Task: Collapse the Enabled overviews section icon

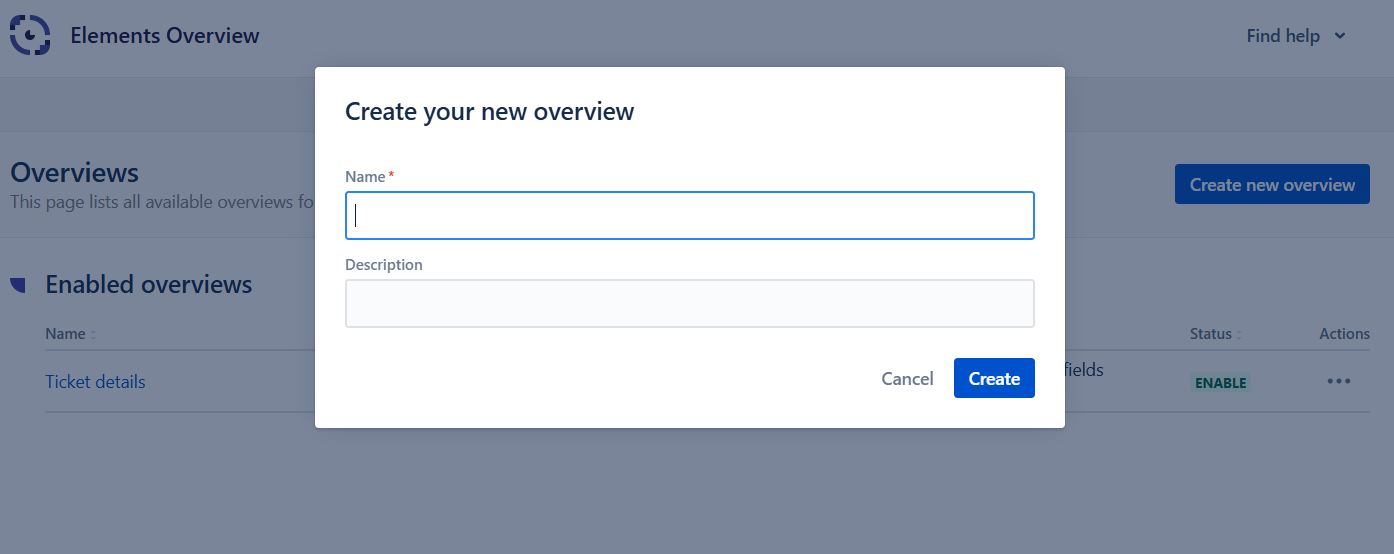Action: tap(18, 285)
